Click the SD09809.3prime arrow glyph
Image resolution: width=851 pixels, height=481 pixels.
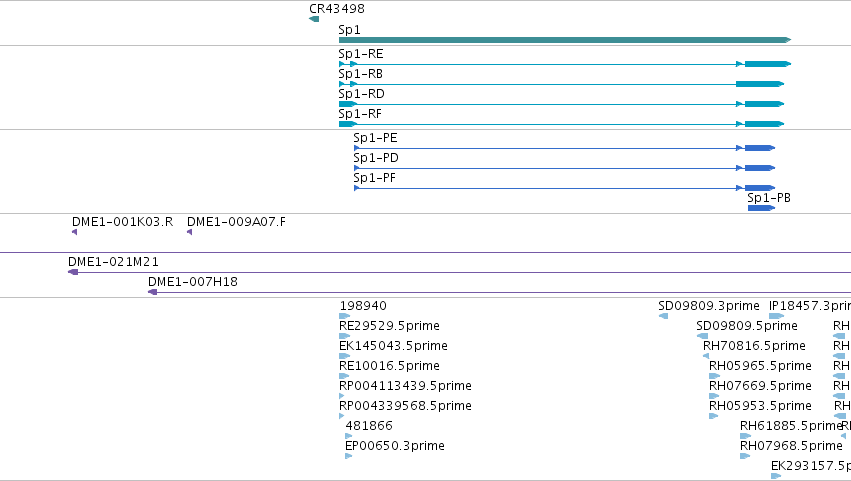click(x=663, y=316)
